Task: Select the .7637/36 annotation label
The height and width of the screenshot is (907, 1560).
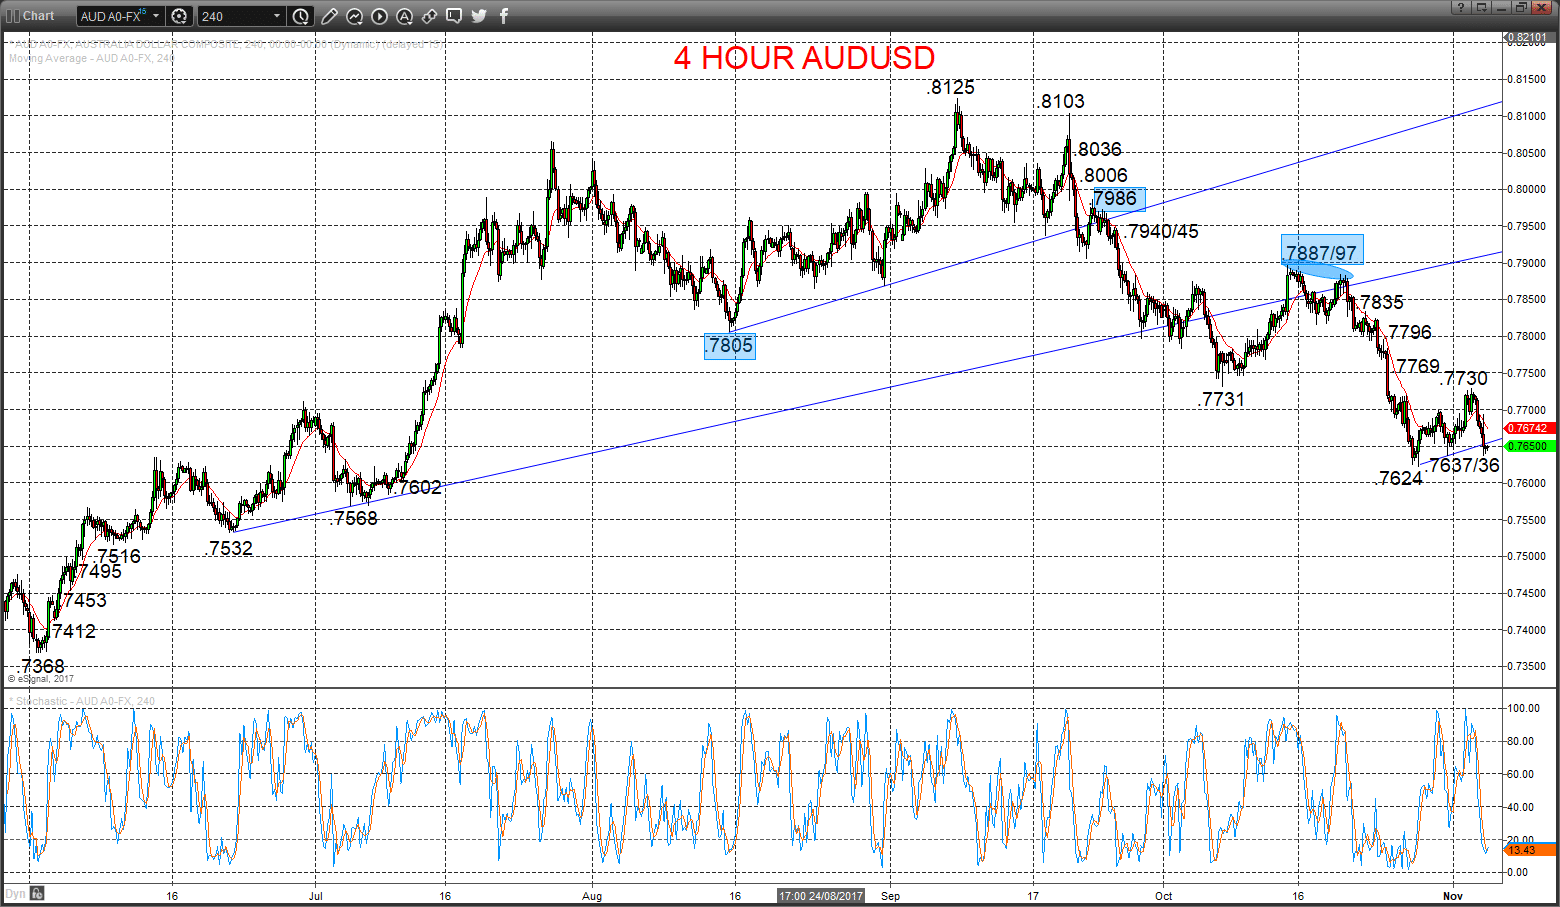Action: point(1462,465)
